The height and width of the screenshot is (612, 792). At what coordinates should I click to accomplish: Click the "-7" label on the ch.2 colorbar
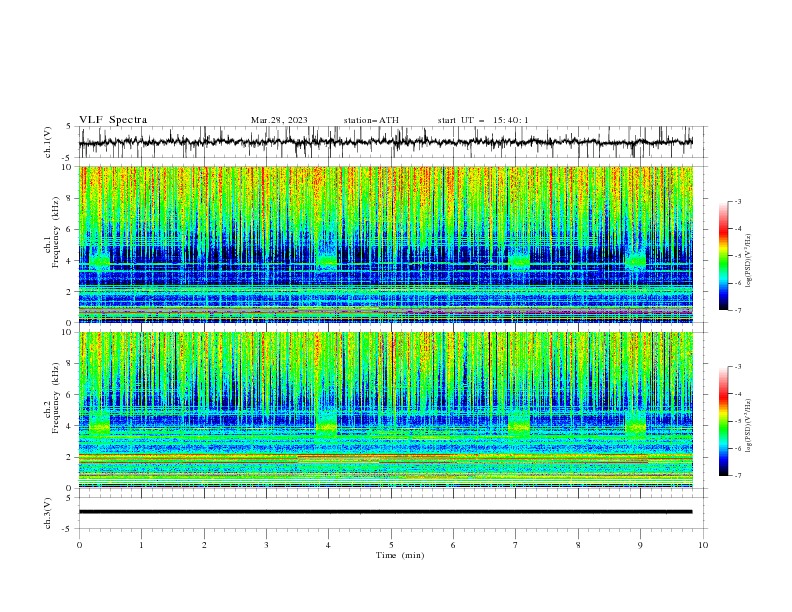point(737,475)
